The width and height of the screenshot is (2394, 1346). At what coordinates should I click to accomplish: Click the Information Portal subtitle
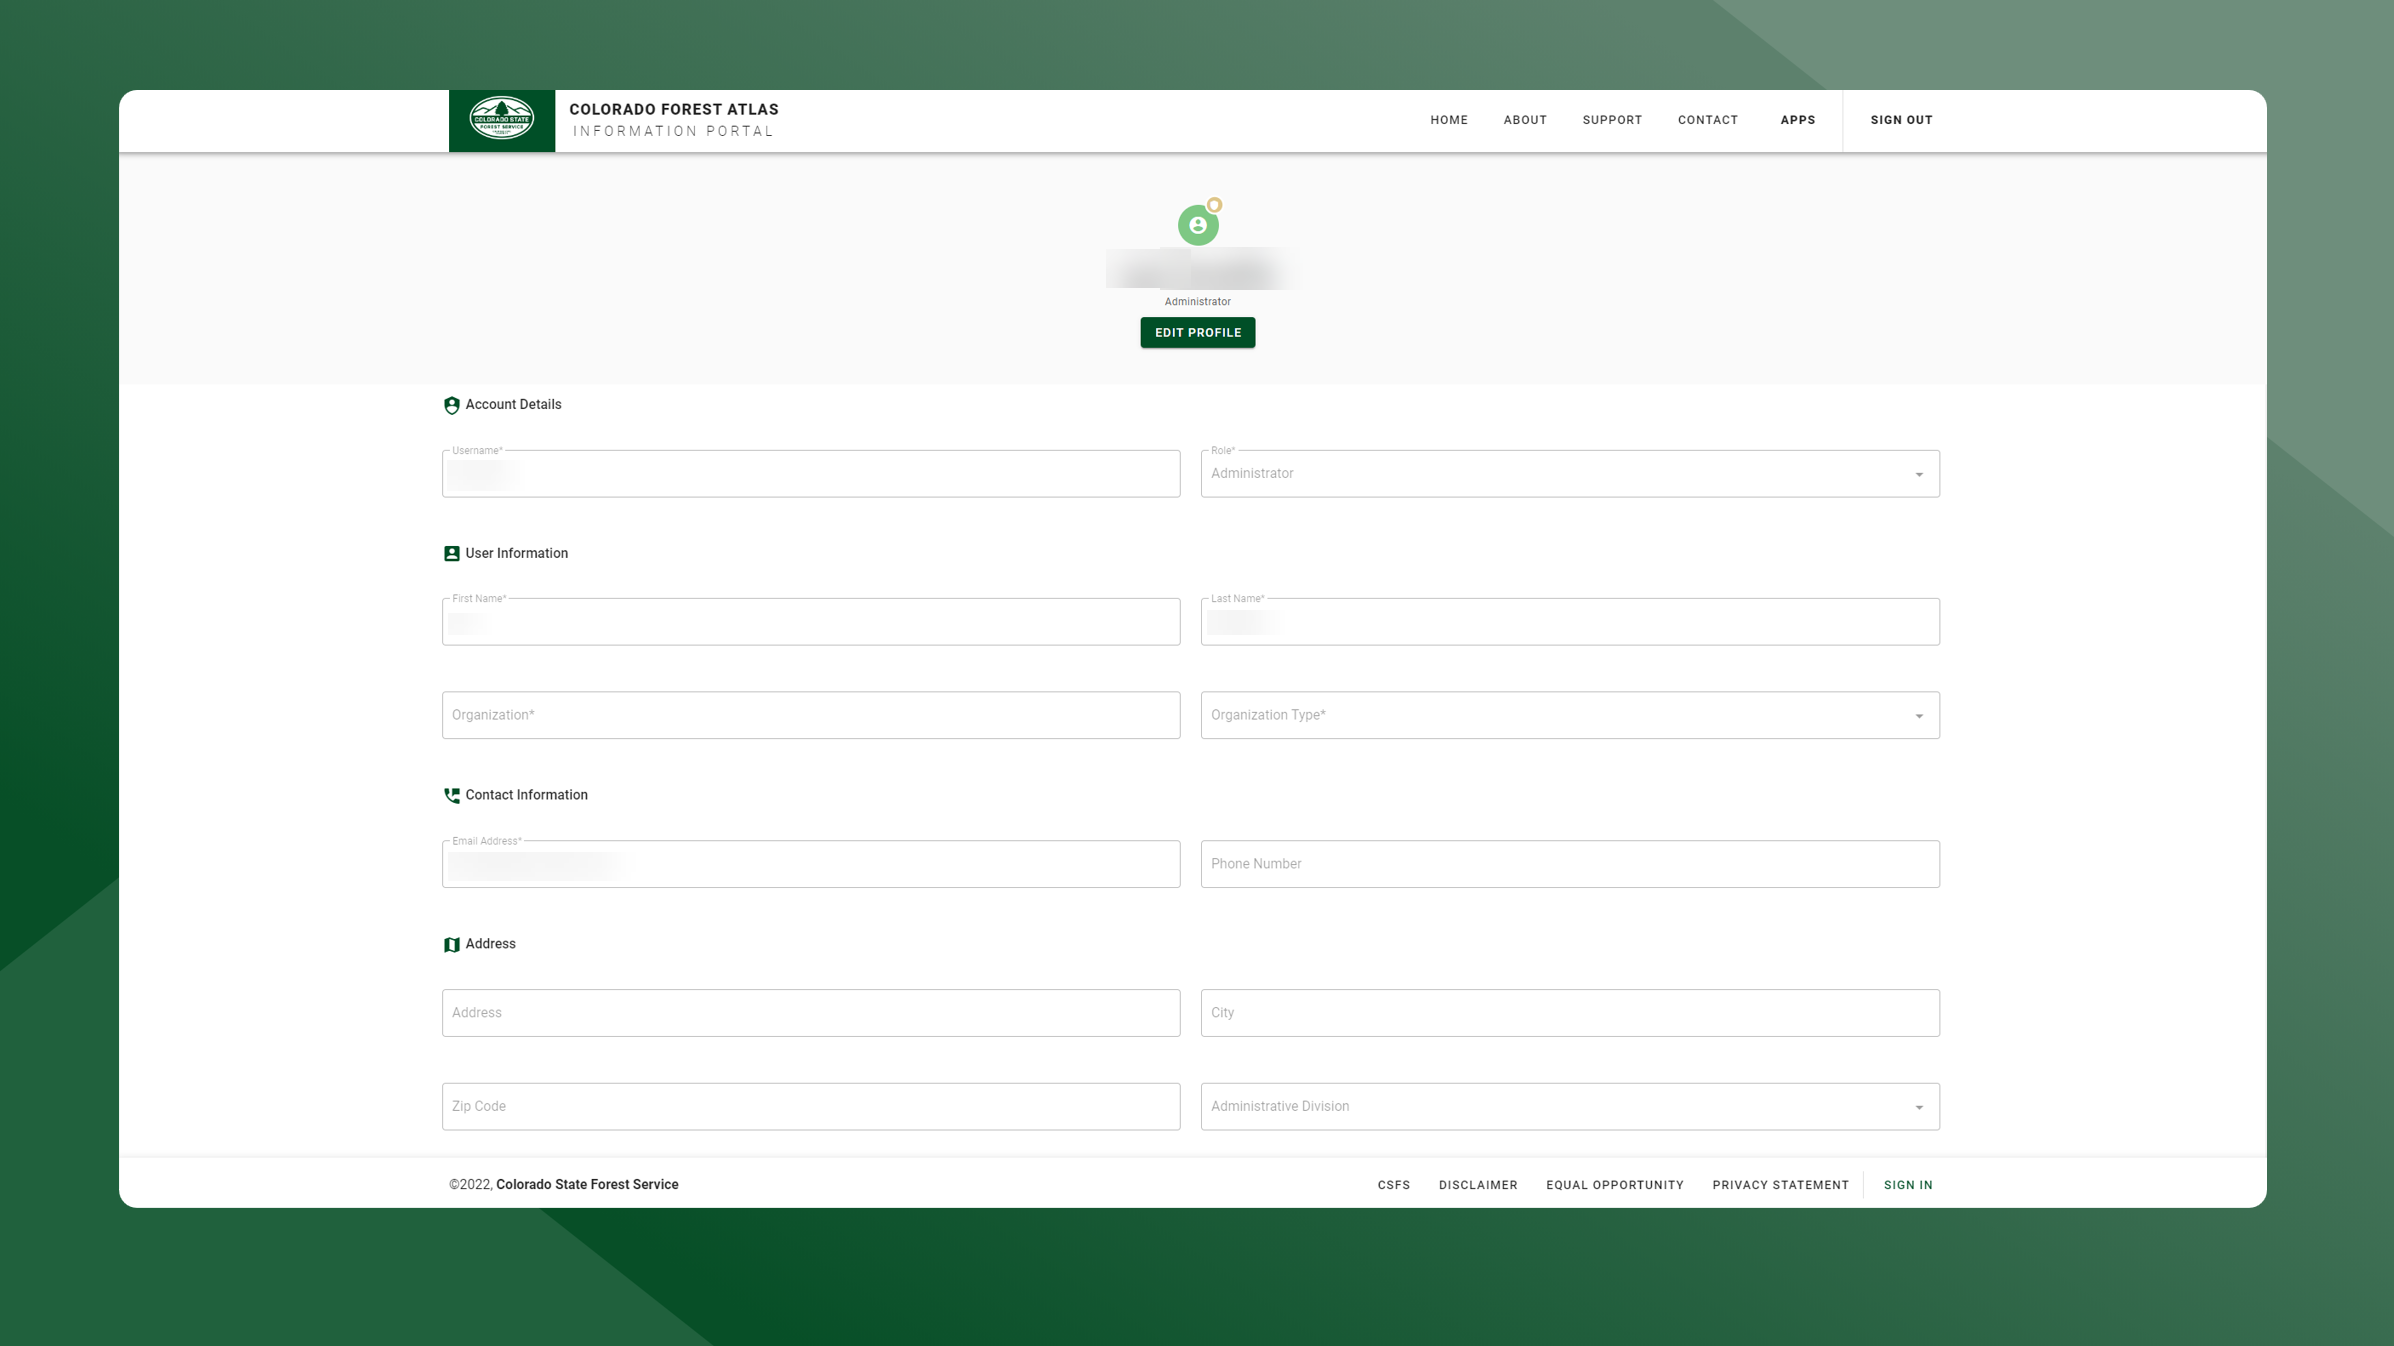[x=674, y=131]
